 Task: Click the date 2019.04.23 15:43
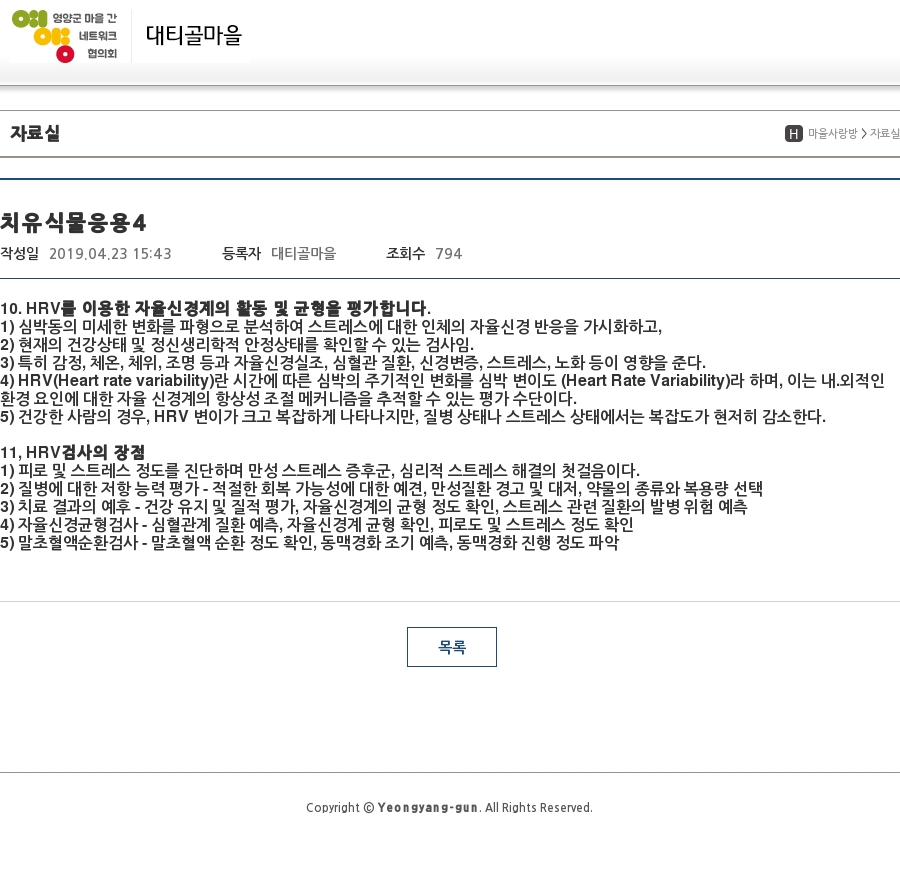(x=110, y=254)
